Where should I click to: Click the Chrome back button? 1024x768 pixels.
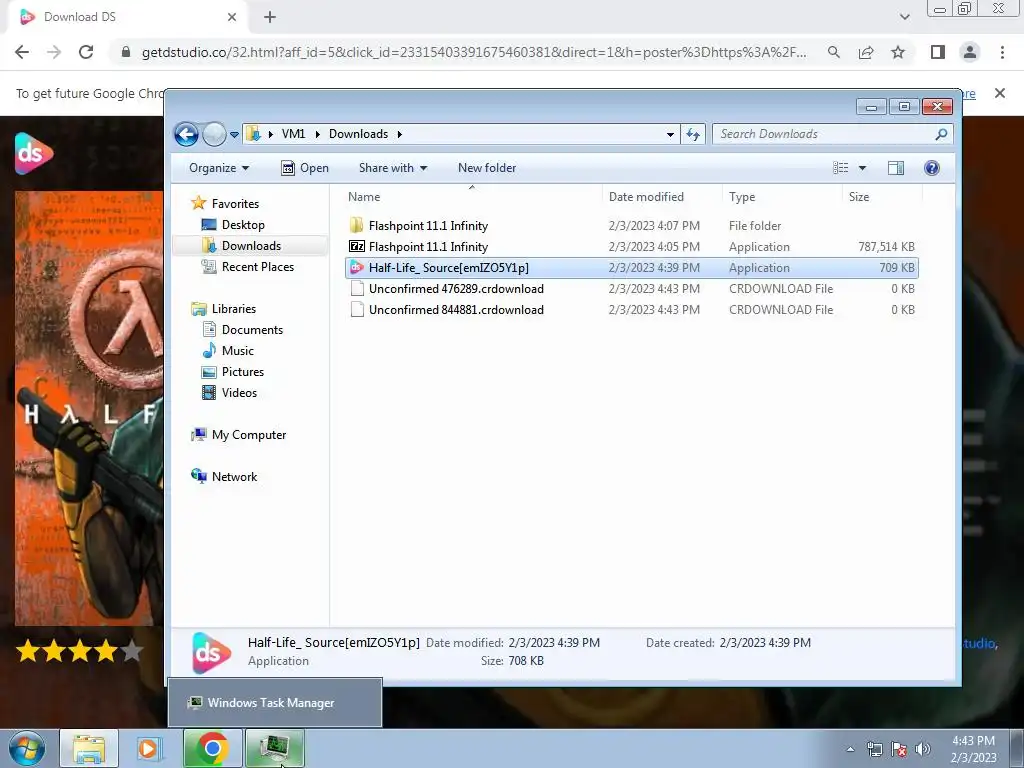(x=22, y=52)
